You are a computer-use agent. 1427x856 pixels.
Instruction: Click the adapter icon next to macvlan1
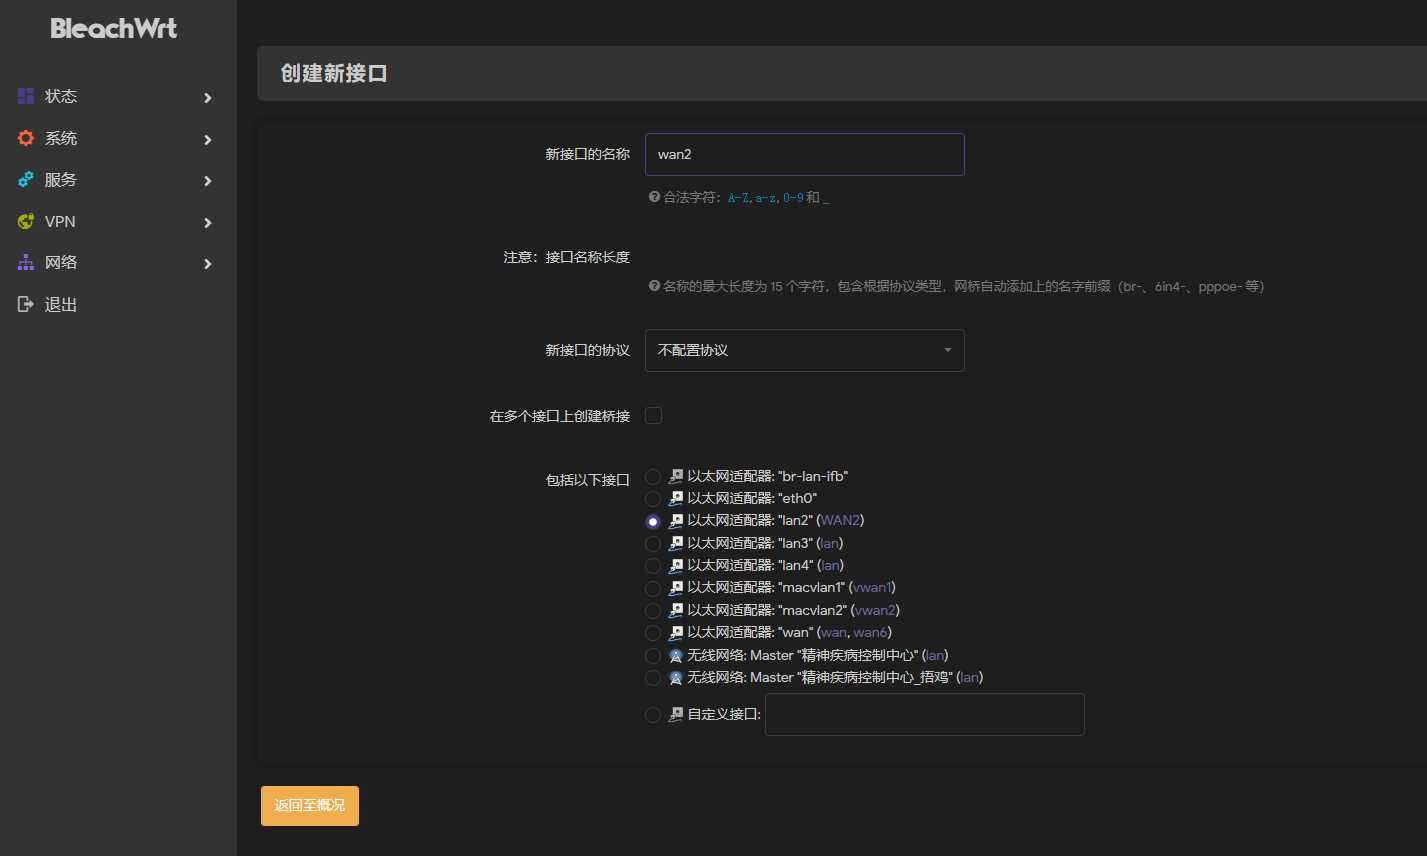676,588
